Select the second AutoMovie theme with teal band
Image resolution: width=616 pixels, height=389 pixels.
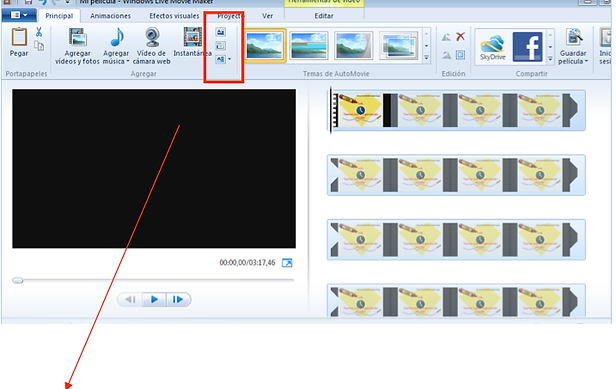click(x=309, y=46)
